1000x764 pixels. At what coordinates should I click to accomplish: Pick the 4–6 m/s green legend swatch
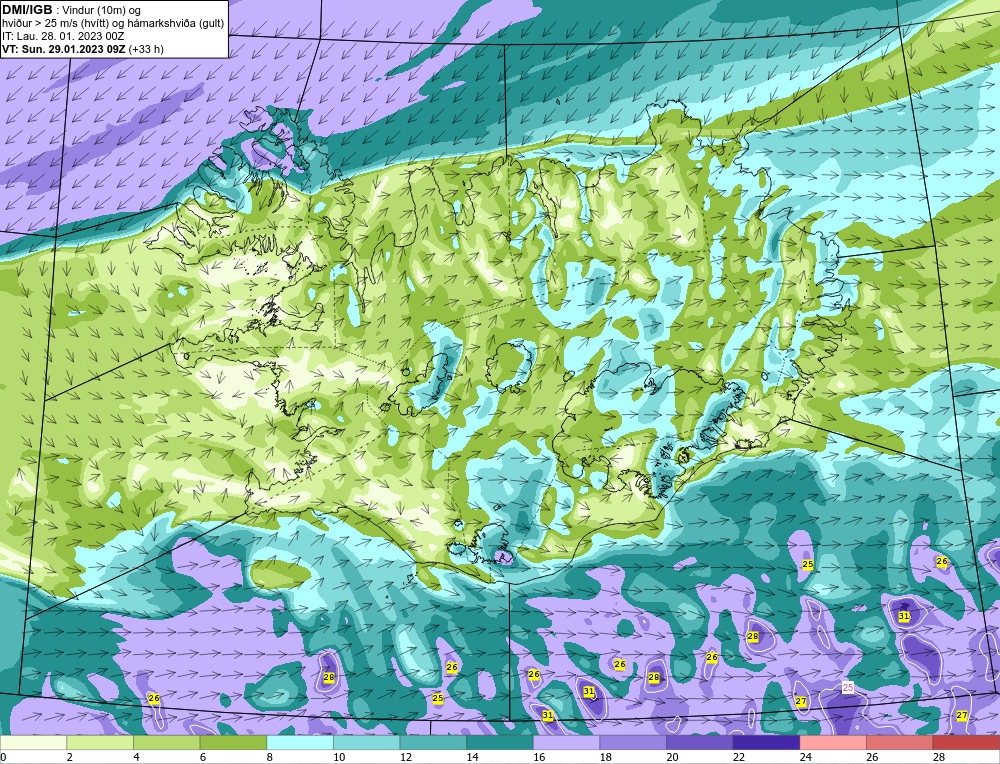click(166, 742)
